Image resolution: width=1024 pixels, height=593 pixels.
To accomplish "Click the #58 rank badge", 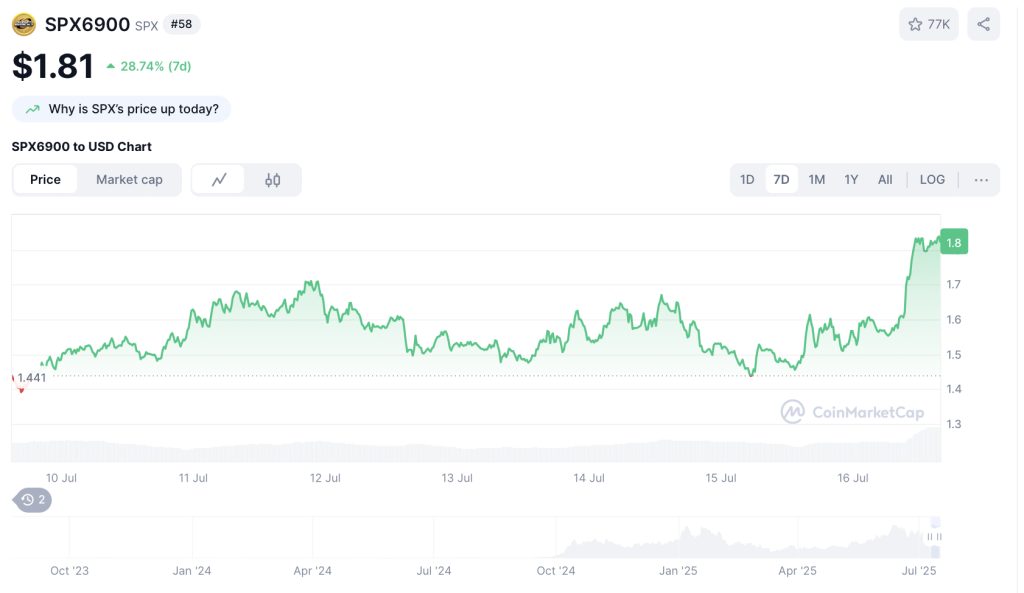I will click(182, 25).
